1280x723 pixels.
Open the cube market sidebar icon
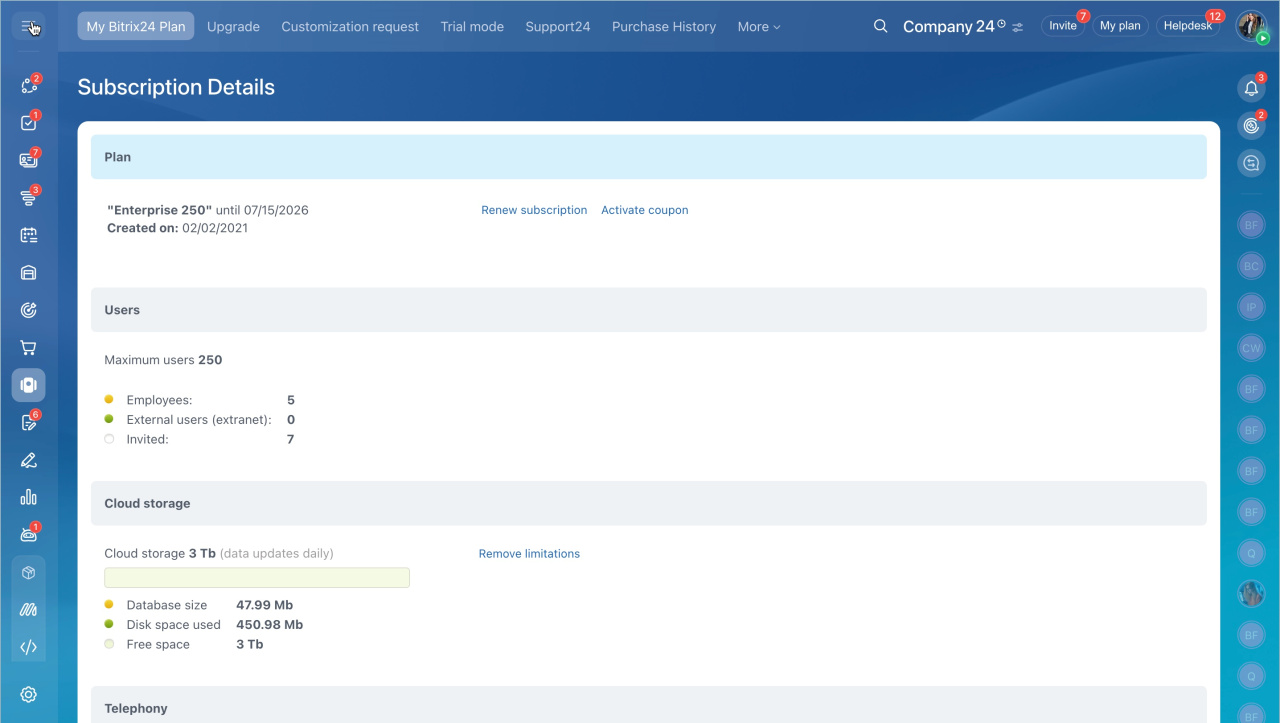28,573
